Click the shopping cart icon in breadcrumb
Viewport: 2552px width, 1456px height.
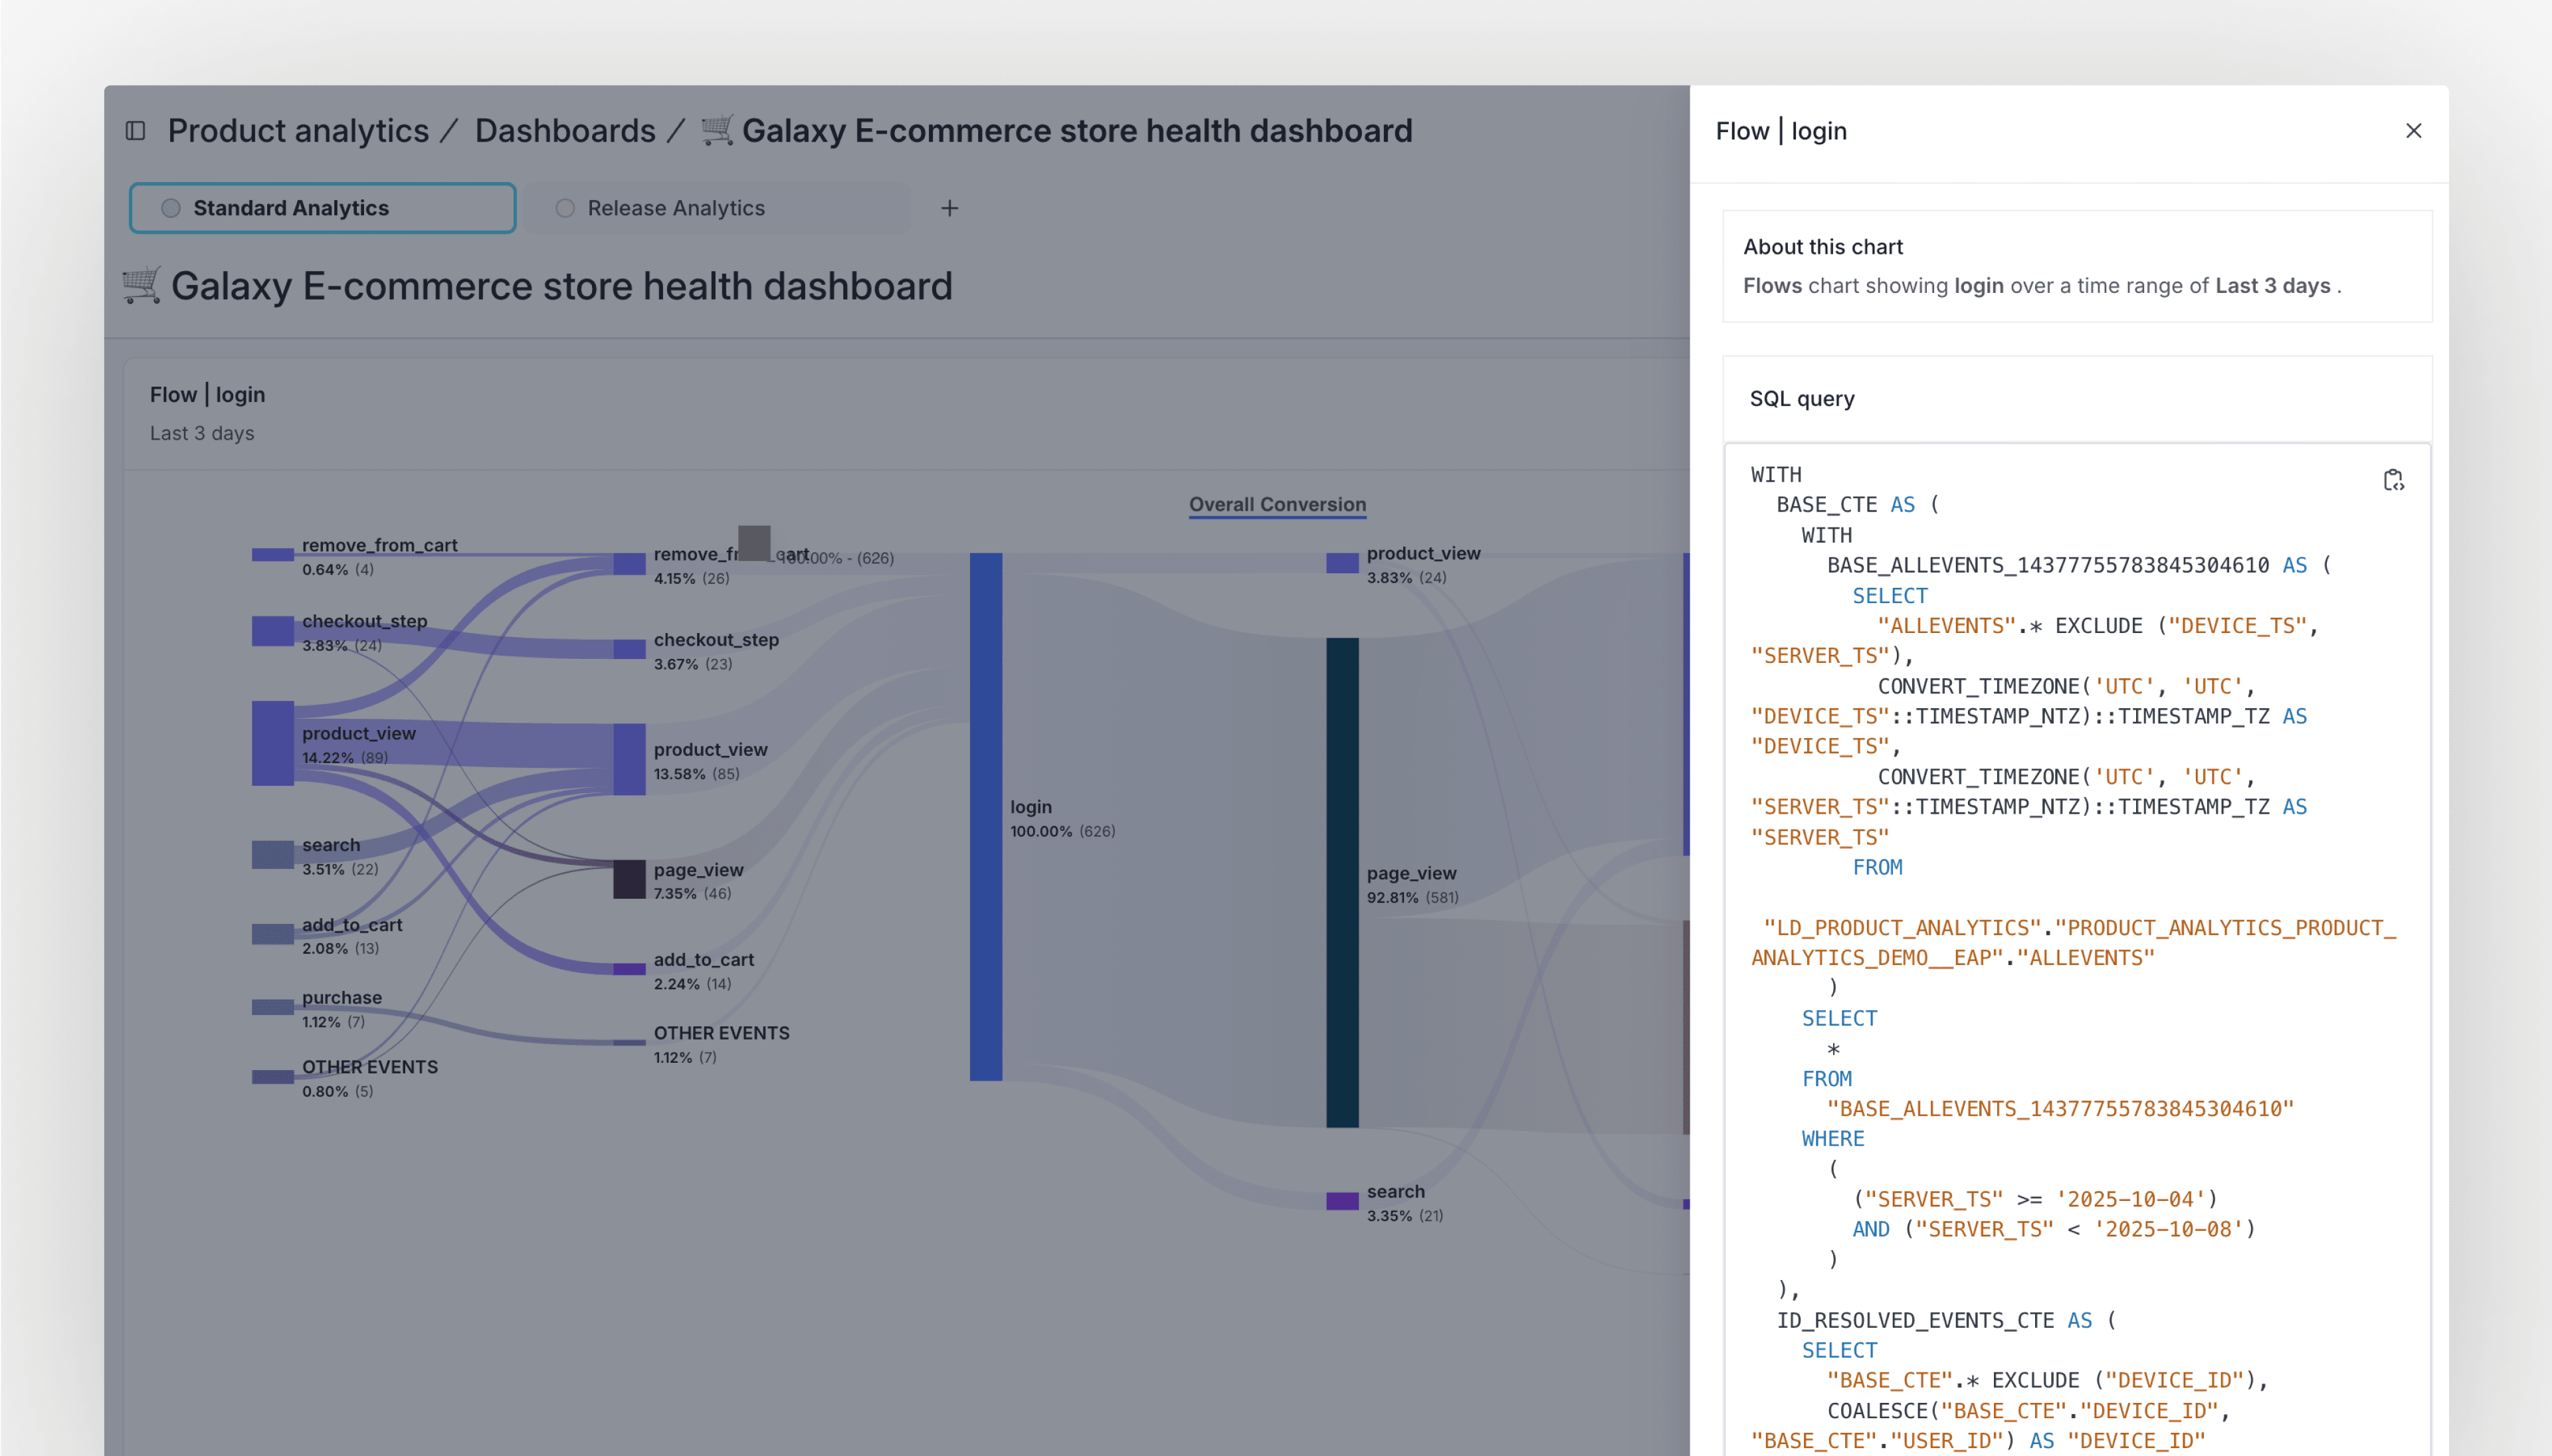[x=717, y=130]
